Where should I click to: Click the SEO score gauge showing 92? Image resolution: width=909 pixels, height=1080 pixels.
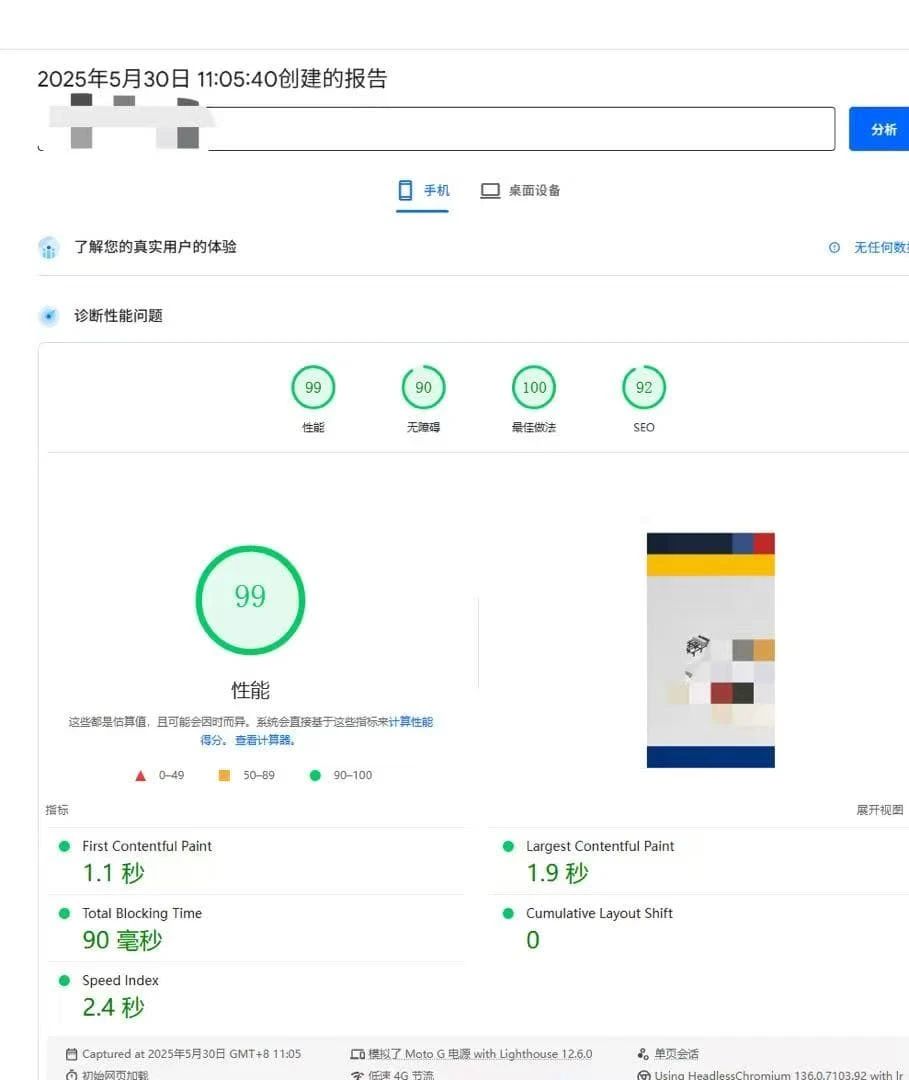point(644,388)
